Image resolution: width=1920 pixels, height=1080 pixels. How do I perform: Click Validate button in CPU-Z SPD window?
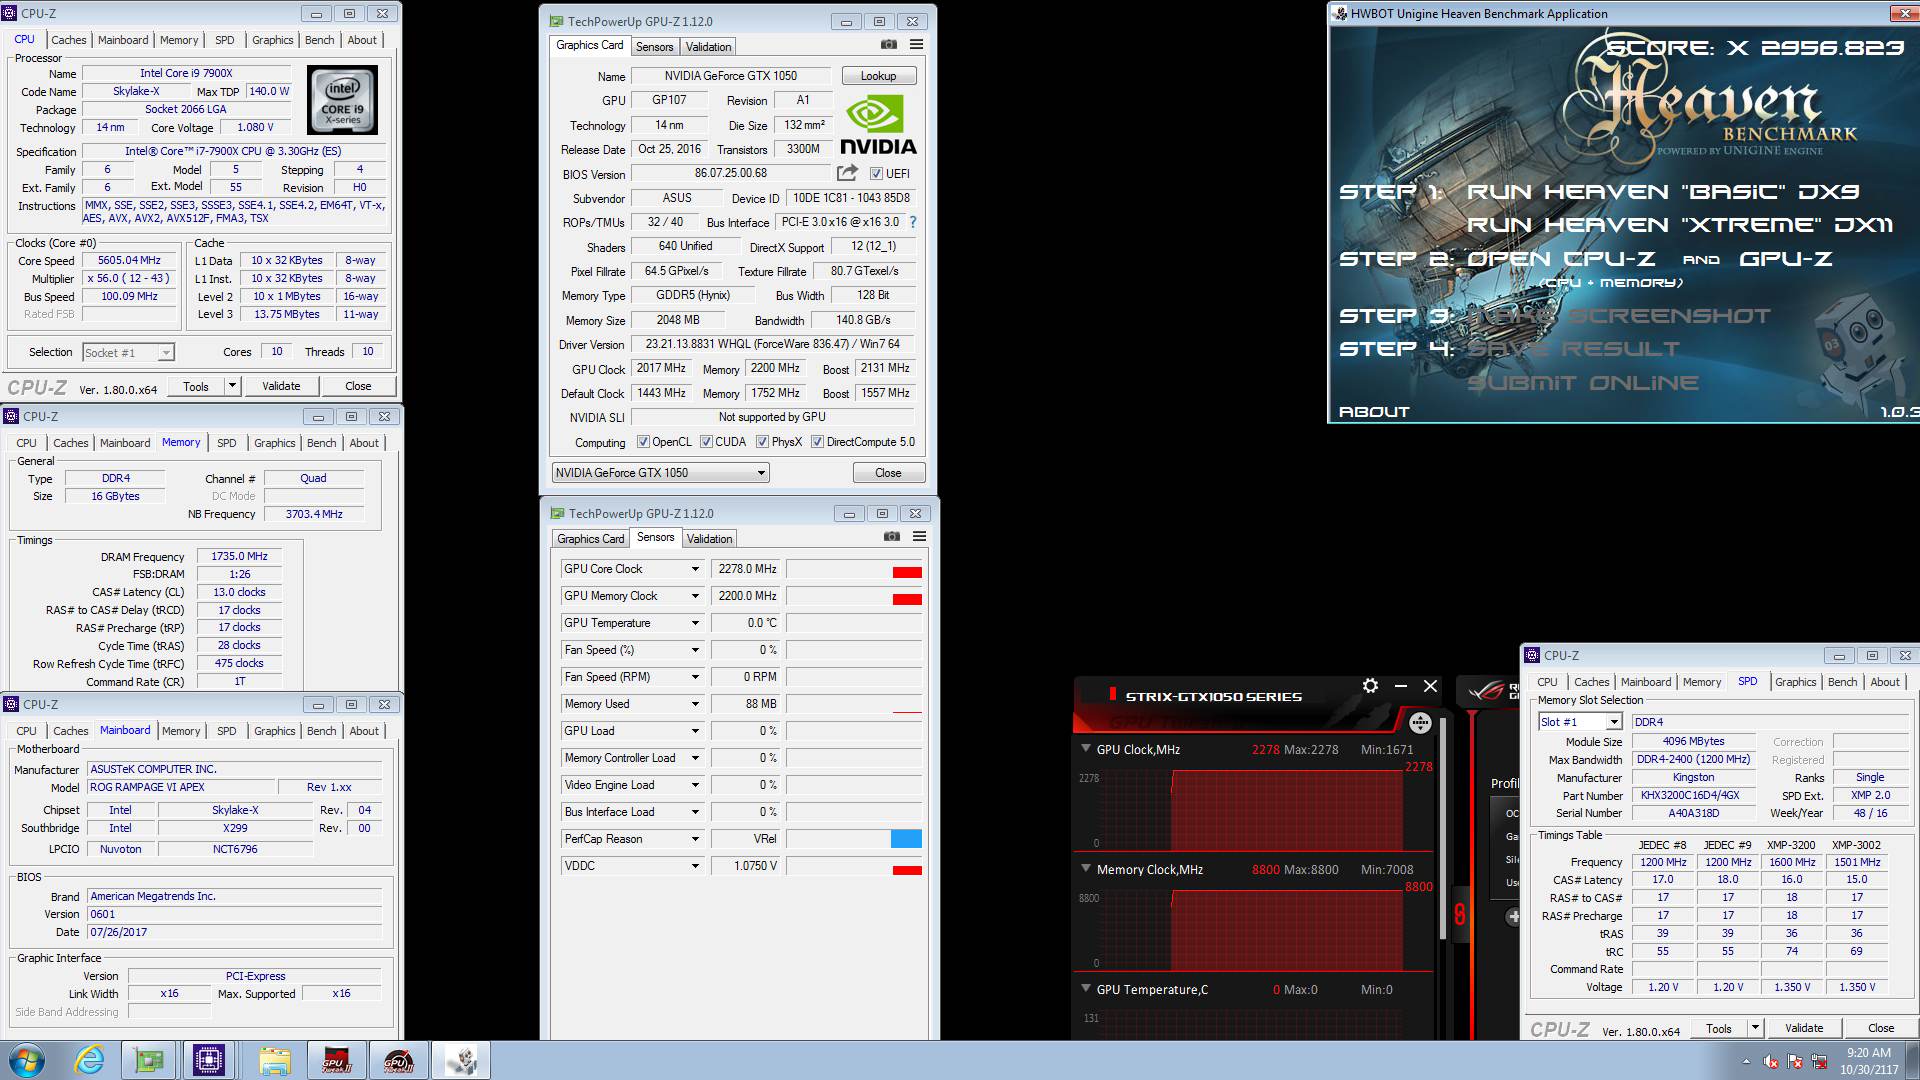click(x=1804, y=1028)
